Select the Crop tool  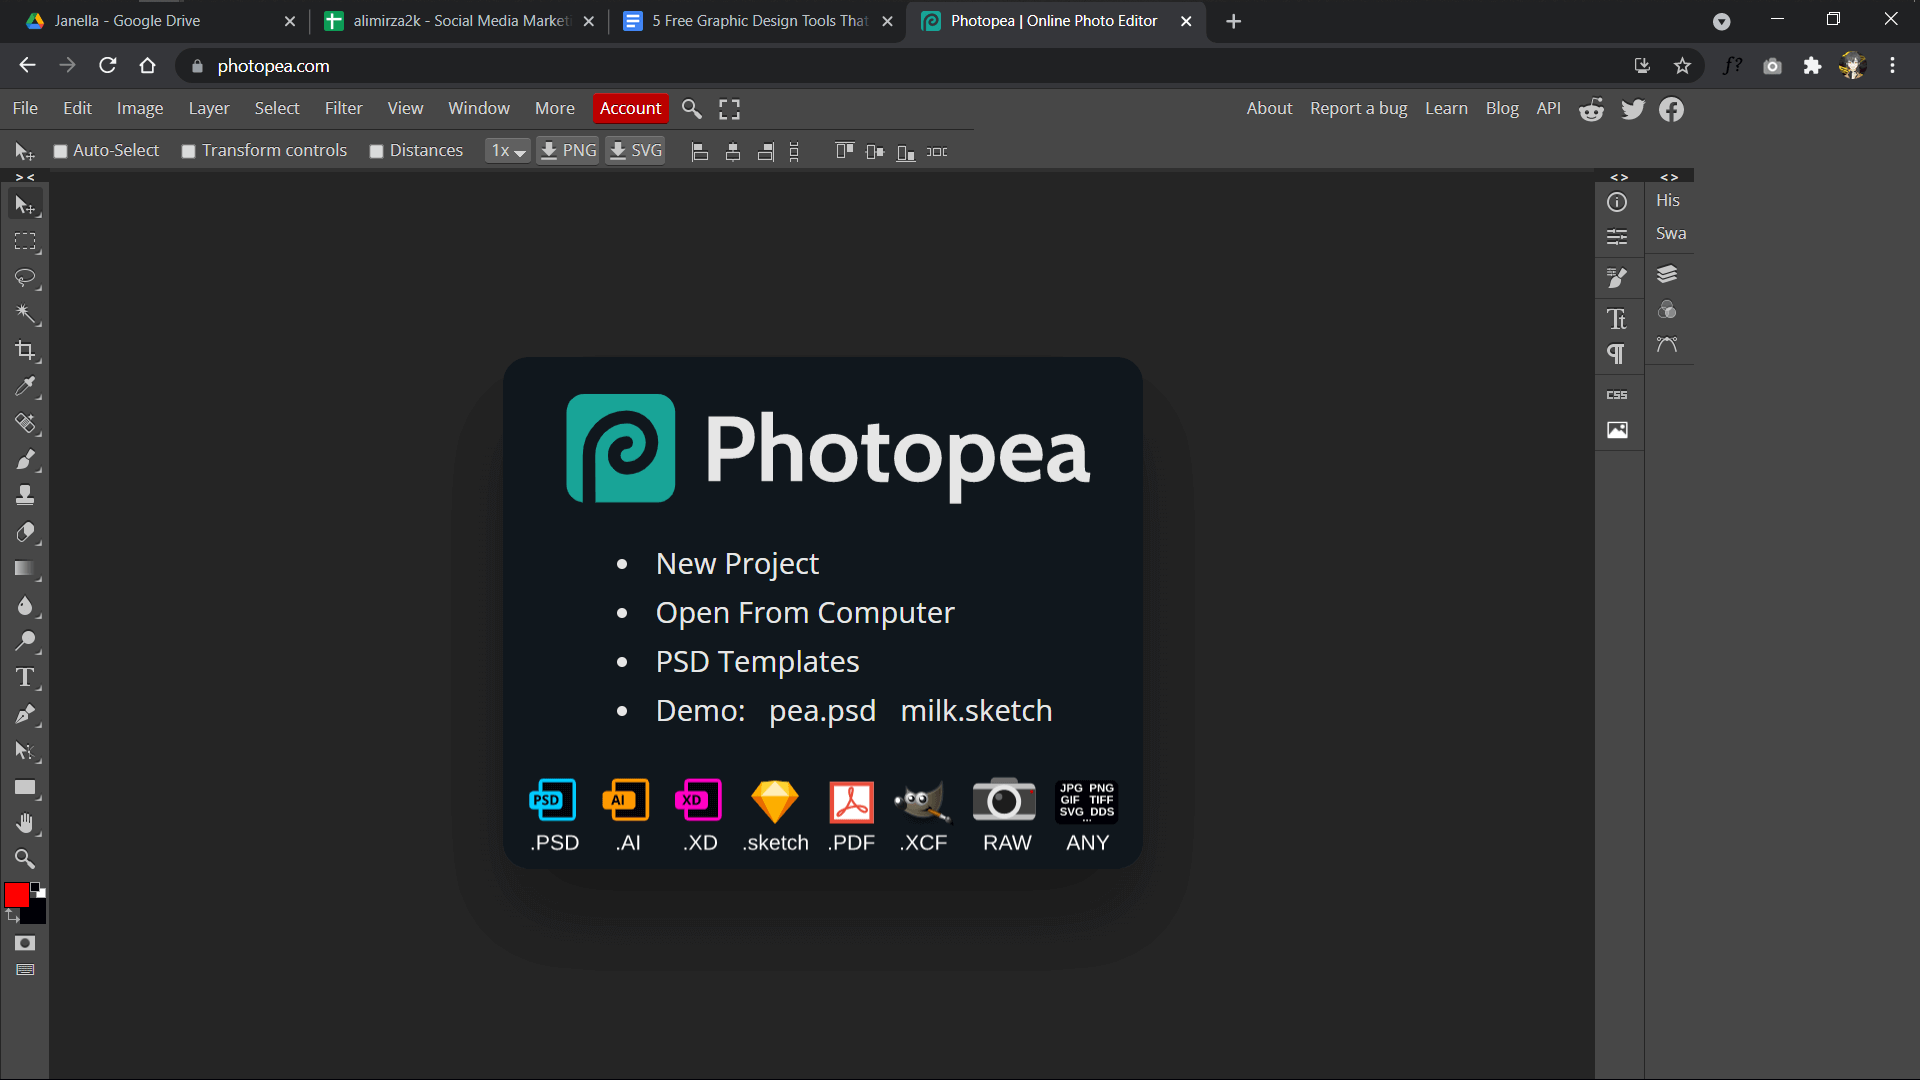tap(25, 351)
